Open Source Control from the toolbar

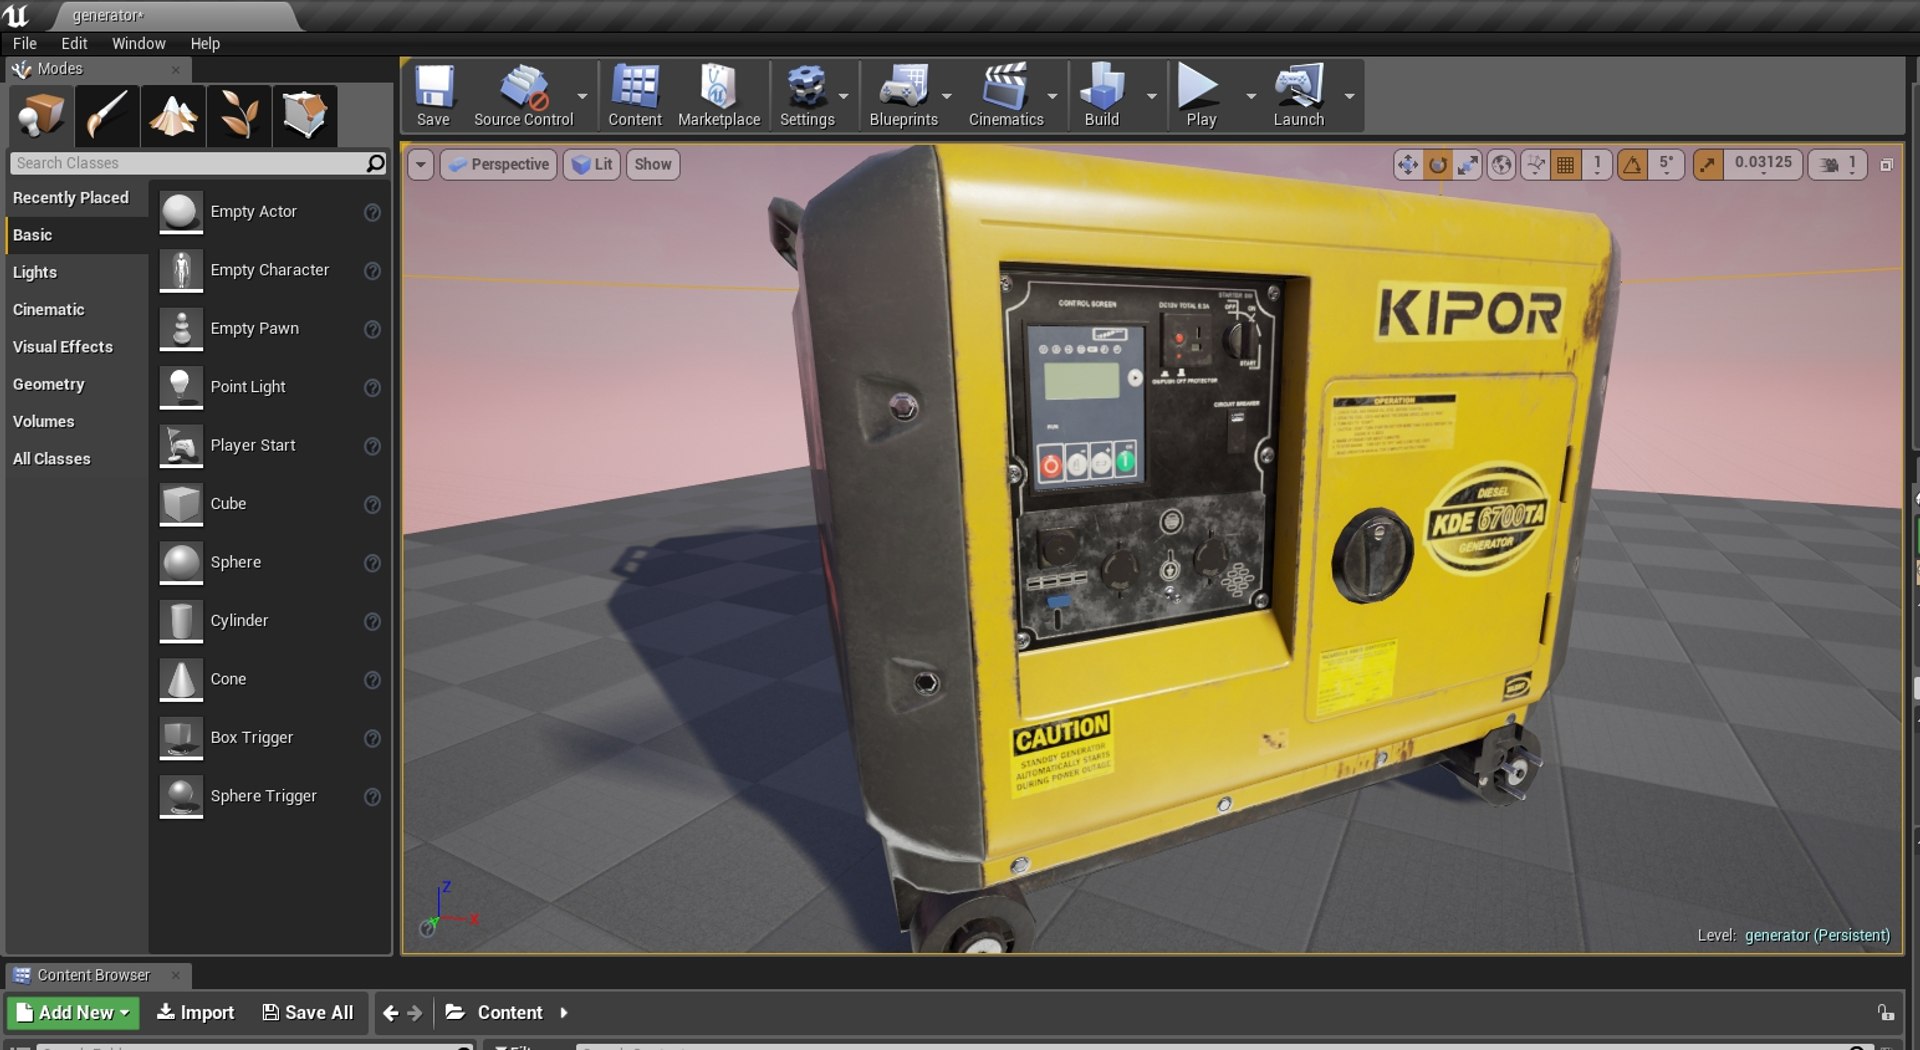523,96
